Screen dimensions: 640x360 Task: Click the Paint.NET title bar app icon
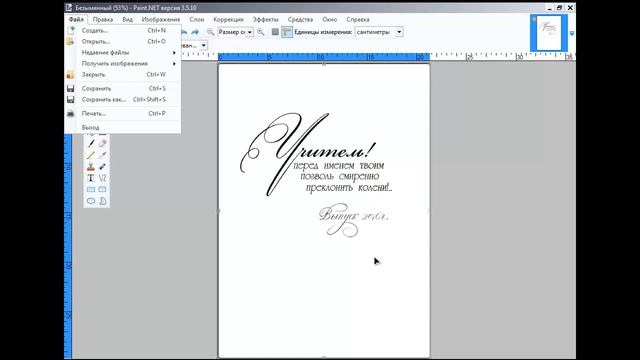point(69,7)
